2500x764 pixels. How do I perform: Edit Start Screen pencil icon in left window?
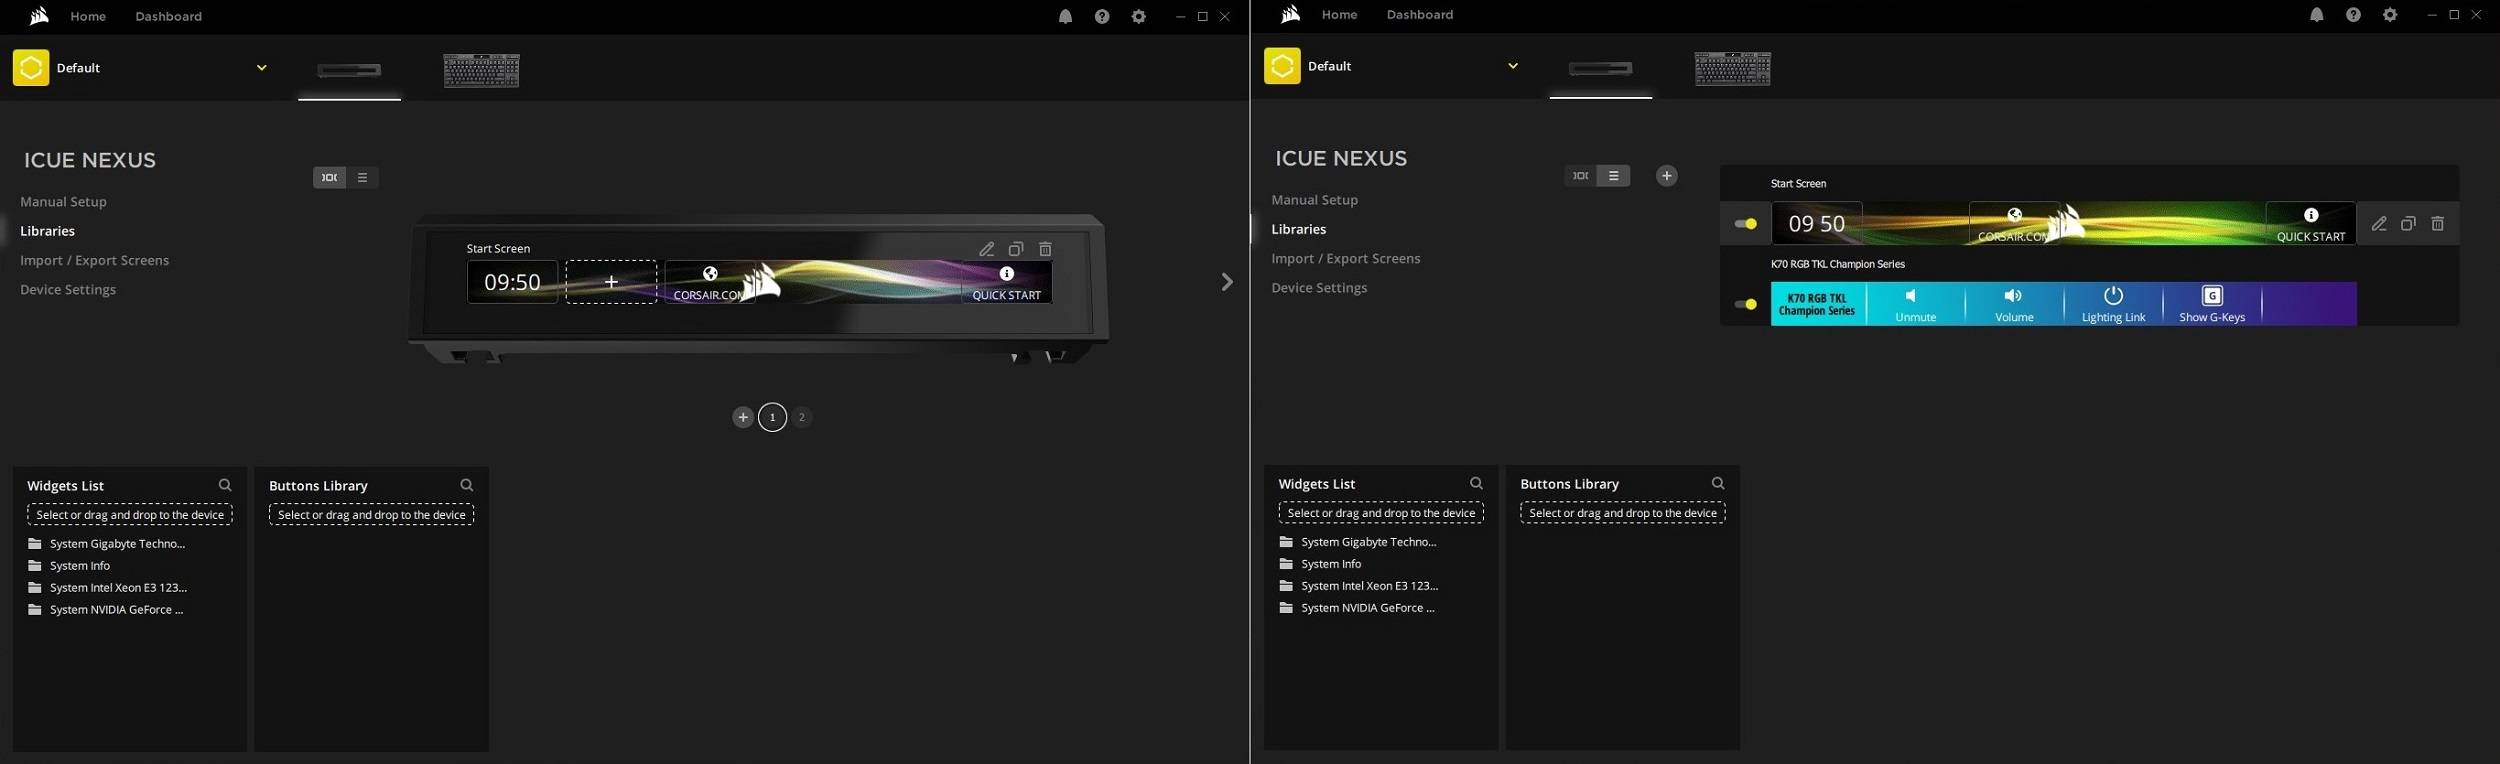[986, 249]
